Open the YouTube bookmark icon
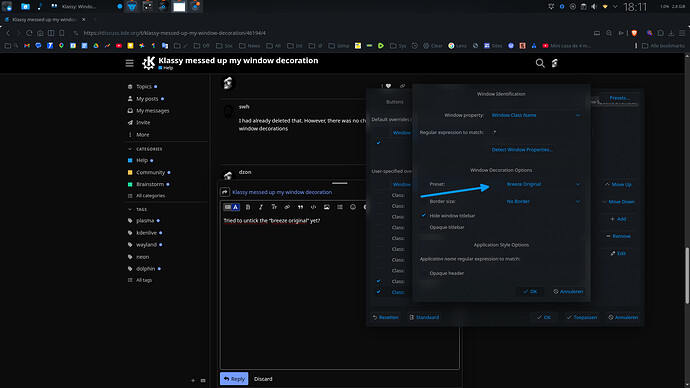 (119, 46)
